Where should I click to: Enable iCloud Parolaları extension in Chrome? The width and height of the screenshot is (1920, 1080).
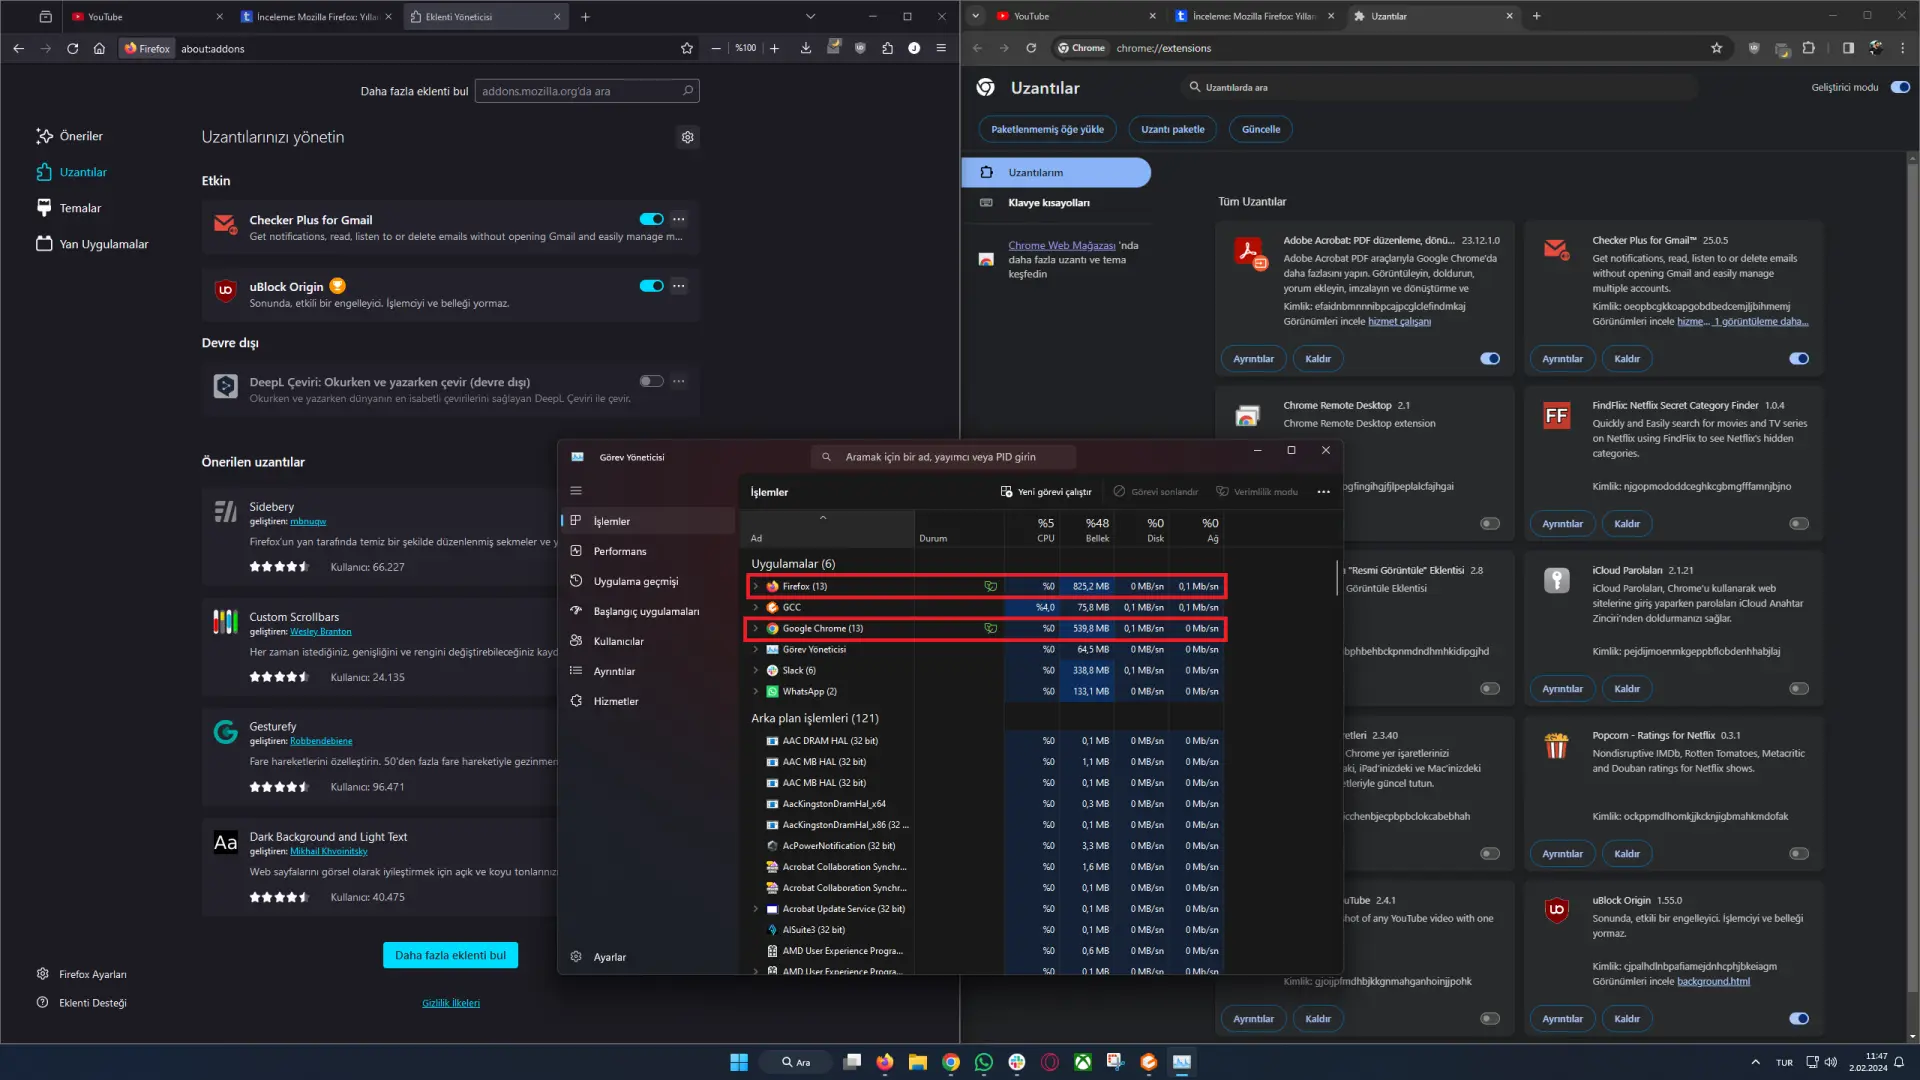1799,689
